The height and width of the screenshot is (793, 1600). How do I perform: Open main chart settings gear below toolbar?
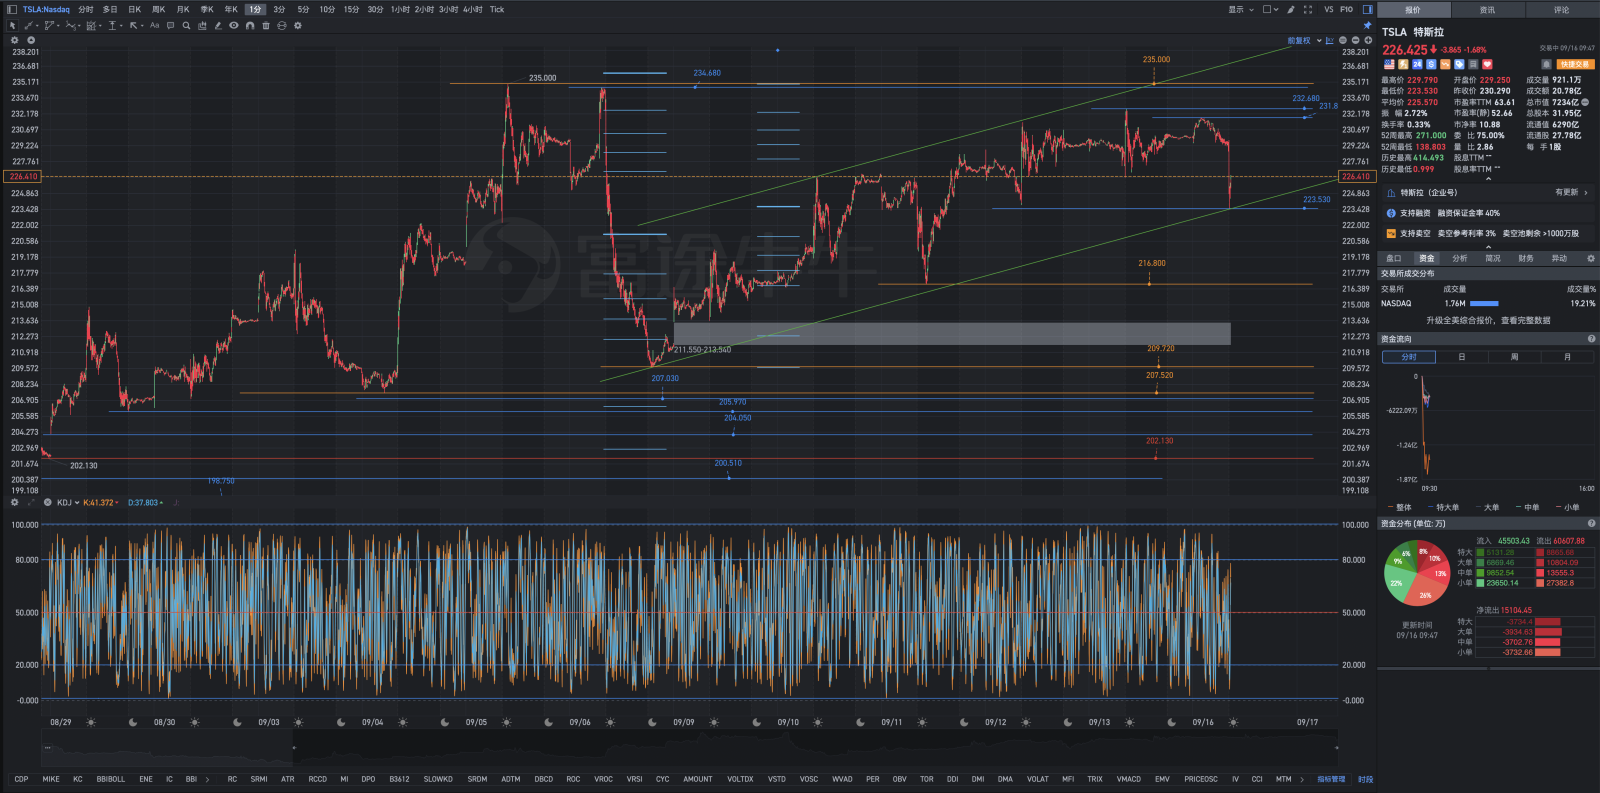(14, 40)
